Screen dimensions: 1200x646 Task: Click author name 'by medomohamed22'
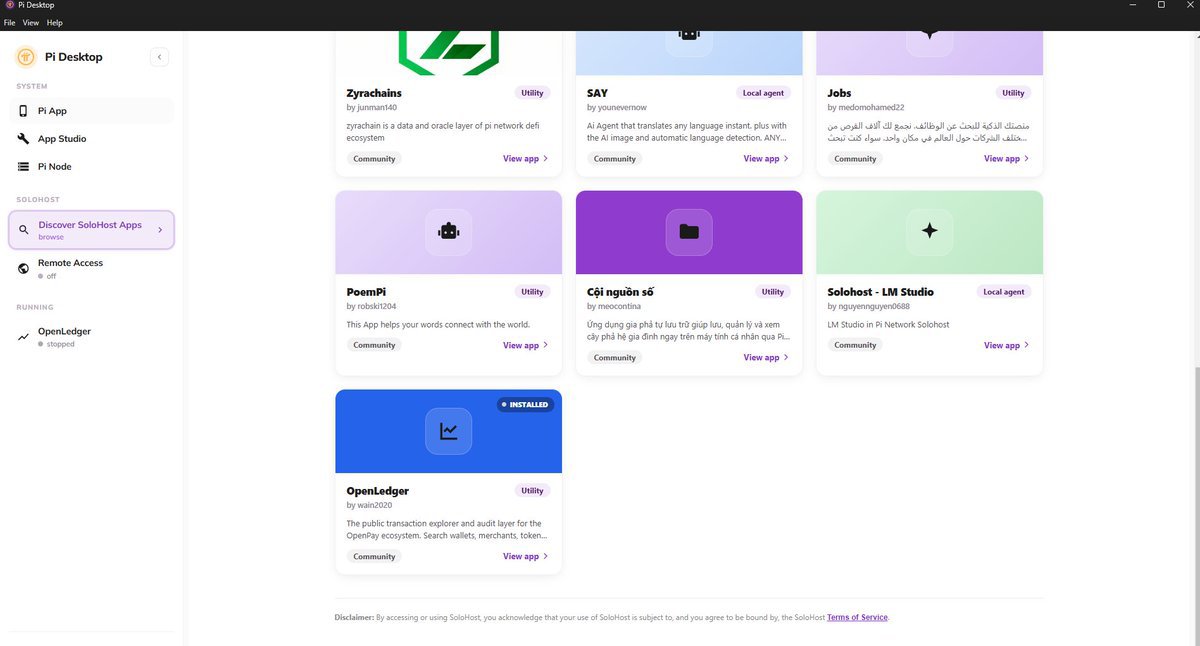[866, 107]
